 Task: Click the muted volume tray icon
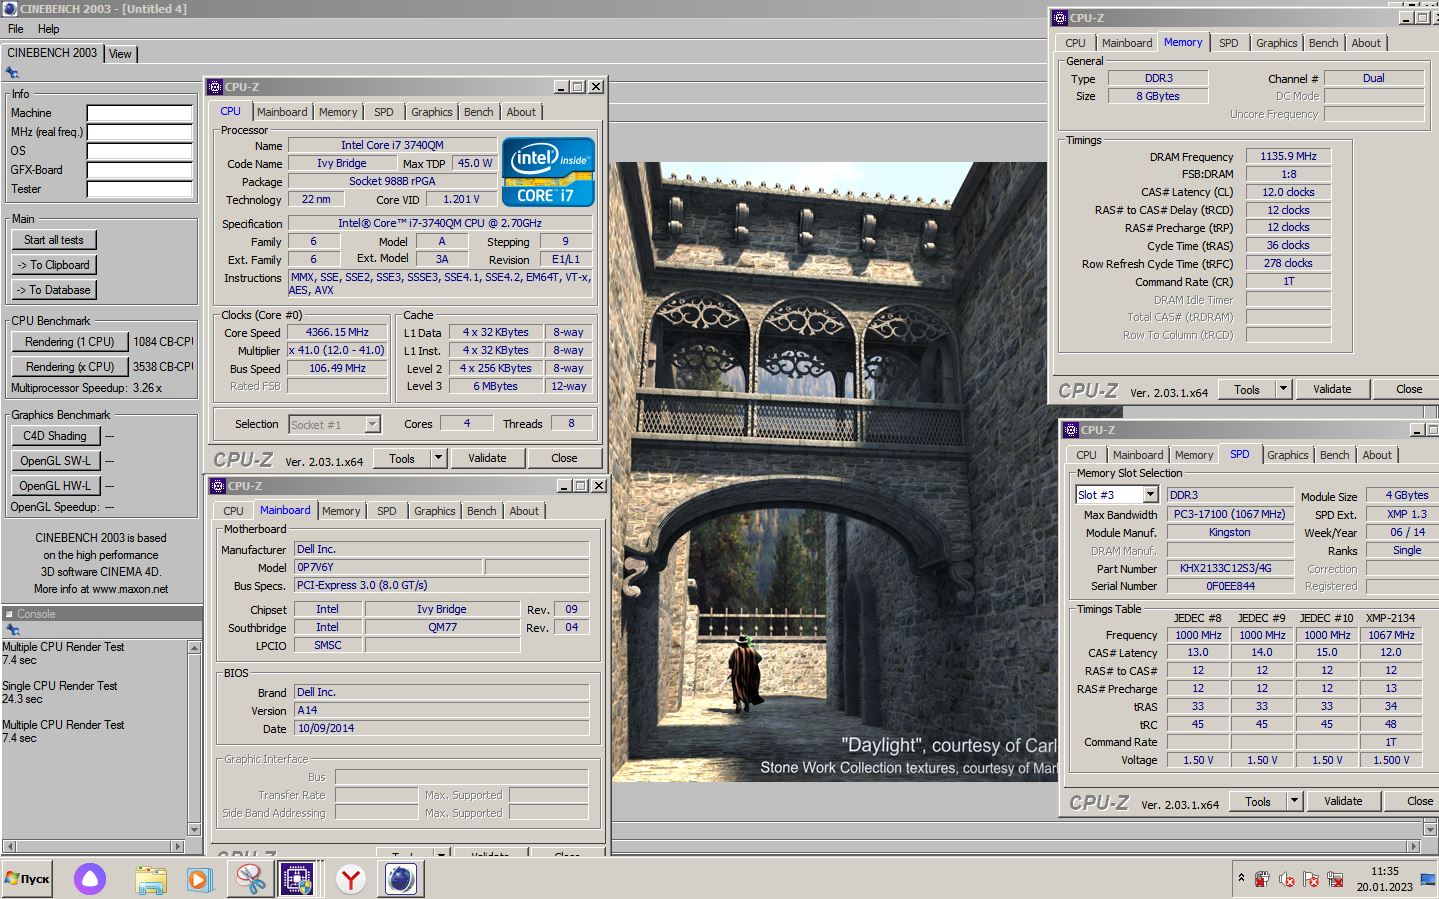[x=1287, y=879]
